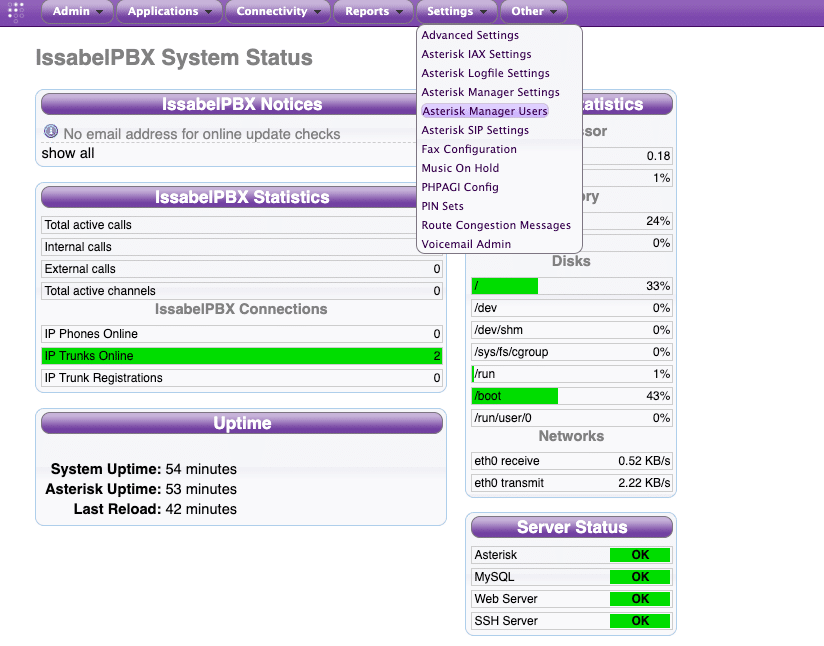This screenshot has height=646, width=824.
Task: Open the Admin dropdown menu
Action: [77, 12]
